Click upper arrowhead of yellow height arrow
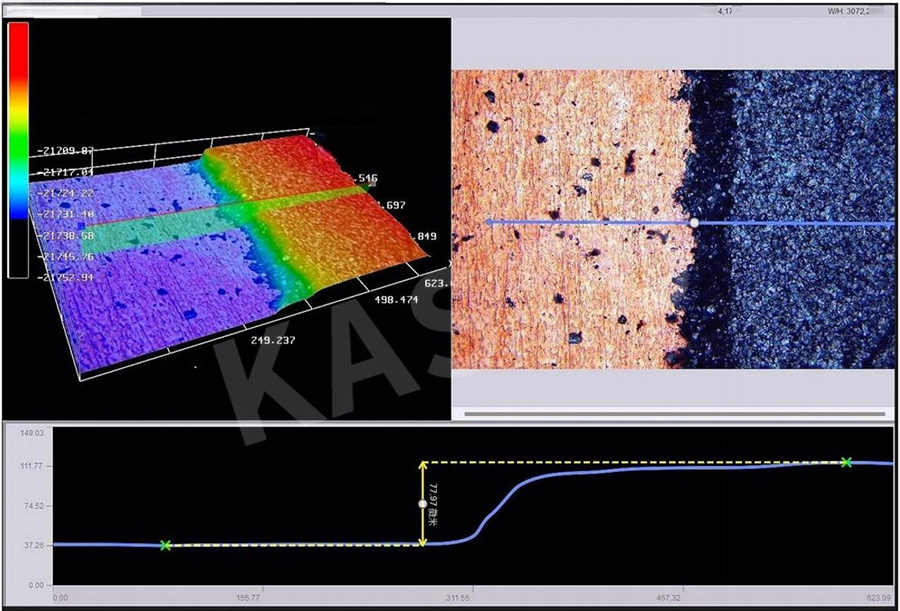 pyautogui.click(x=423, y=465)
